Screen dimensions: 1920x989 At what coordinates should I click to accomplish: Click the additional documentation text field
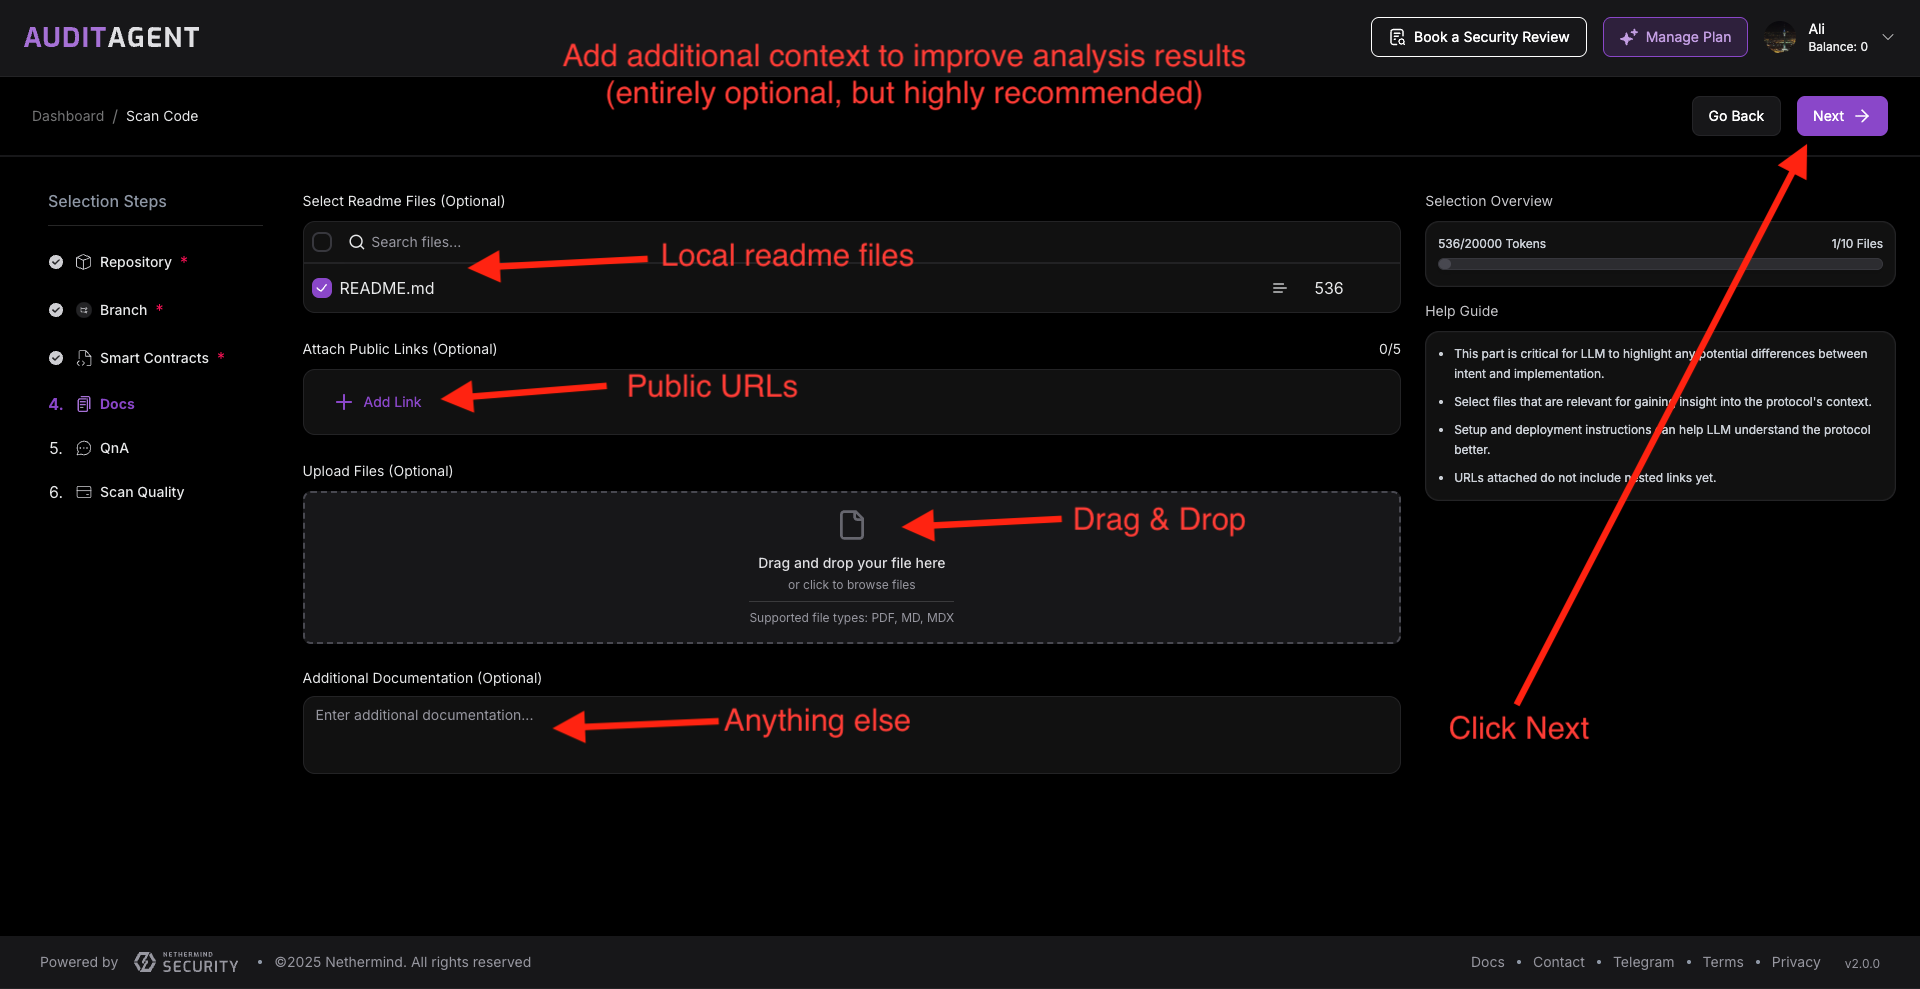coord(851,735)
